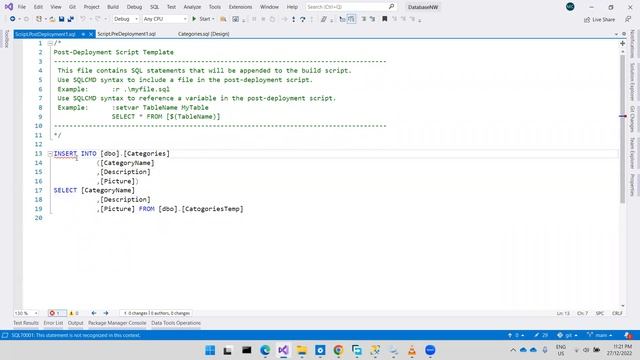Open the Test Results tab
Image resolution: width=640 pixels, height=360 pixels.
[26, 323]
